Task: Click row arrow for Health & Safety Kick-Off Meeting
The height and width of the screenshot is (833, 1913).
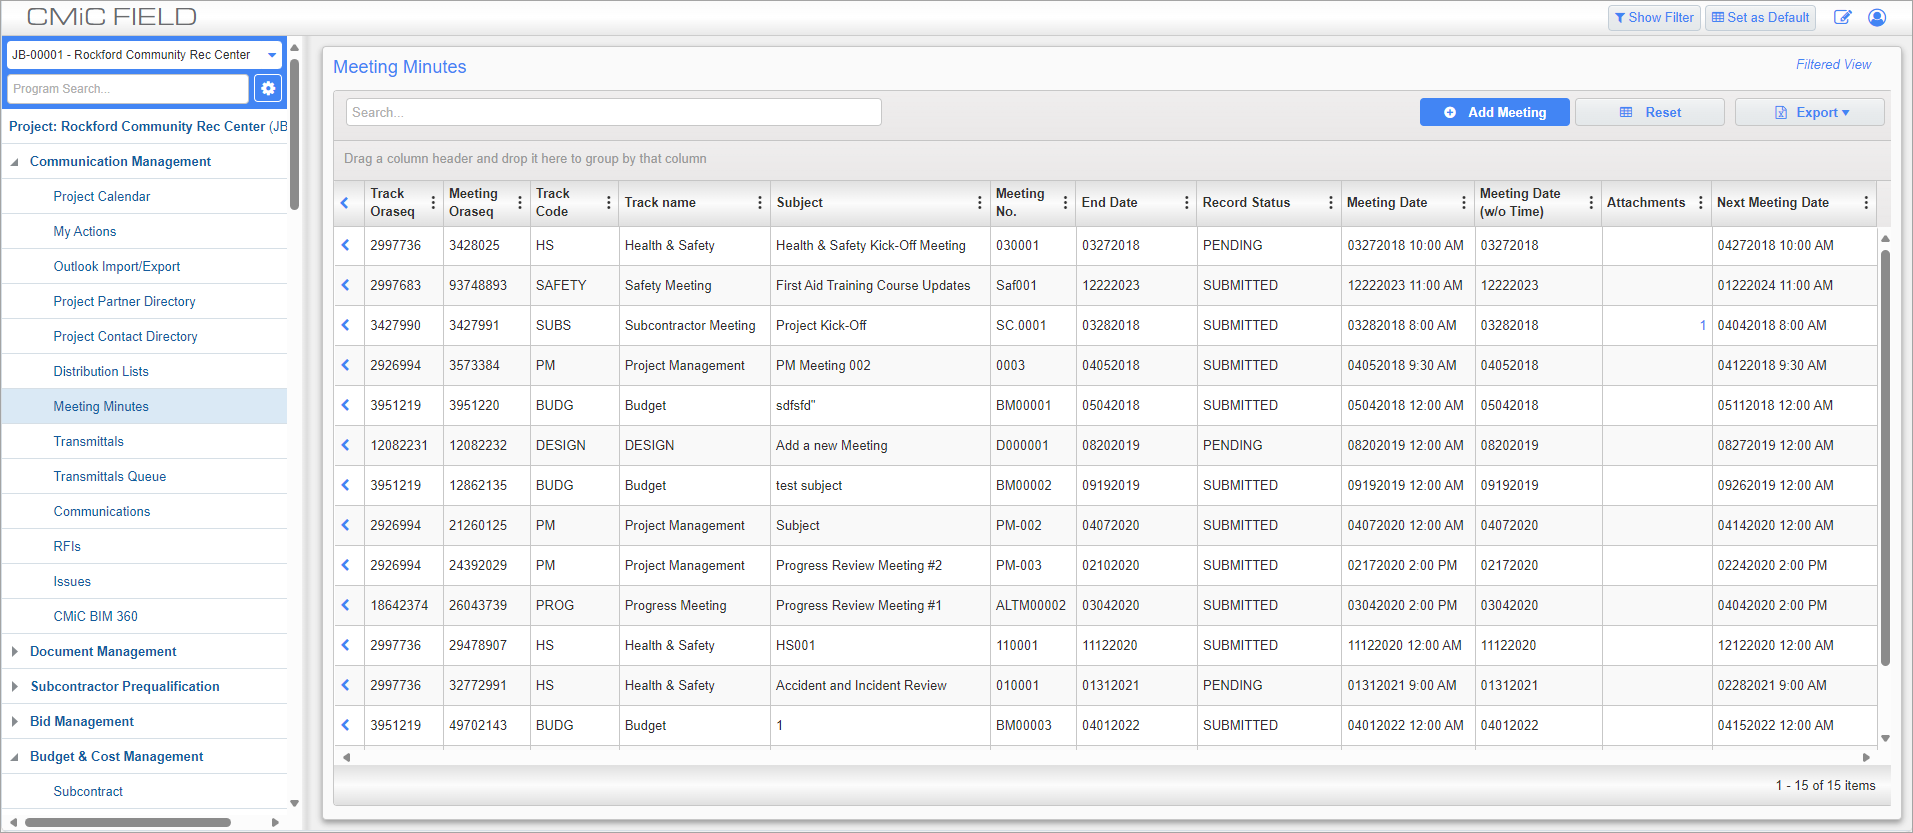Action: (346, 245)
